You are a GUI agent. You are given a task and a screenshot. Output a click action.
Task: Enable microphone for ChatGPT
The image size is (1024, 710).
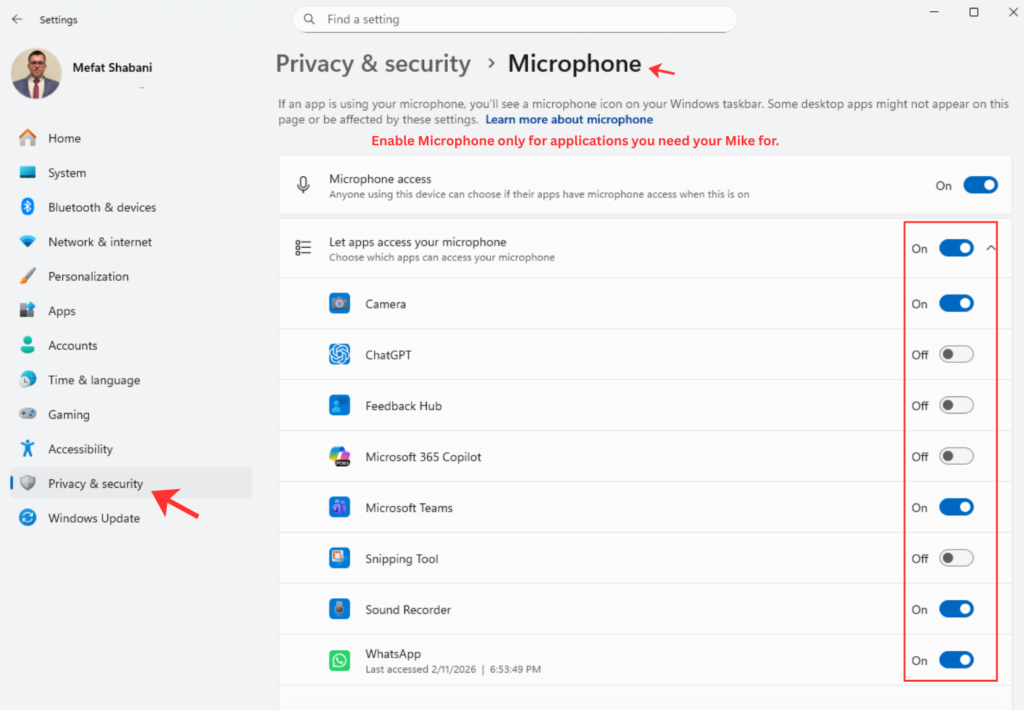coord(955,355)
